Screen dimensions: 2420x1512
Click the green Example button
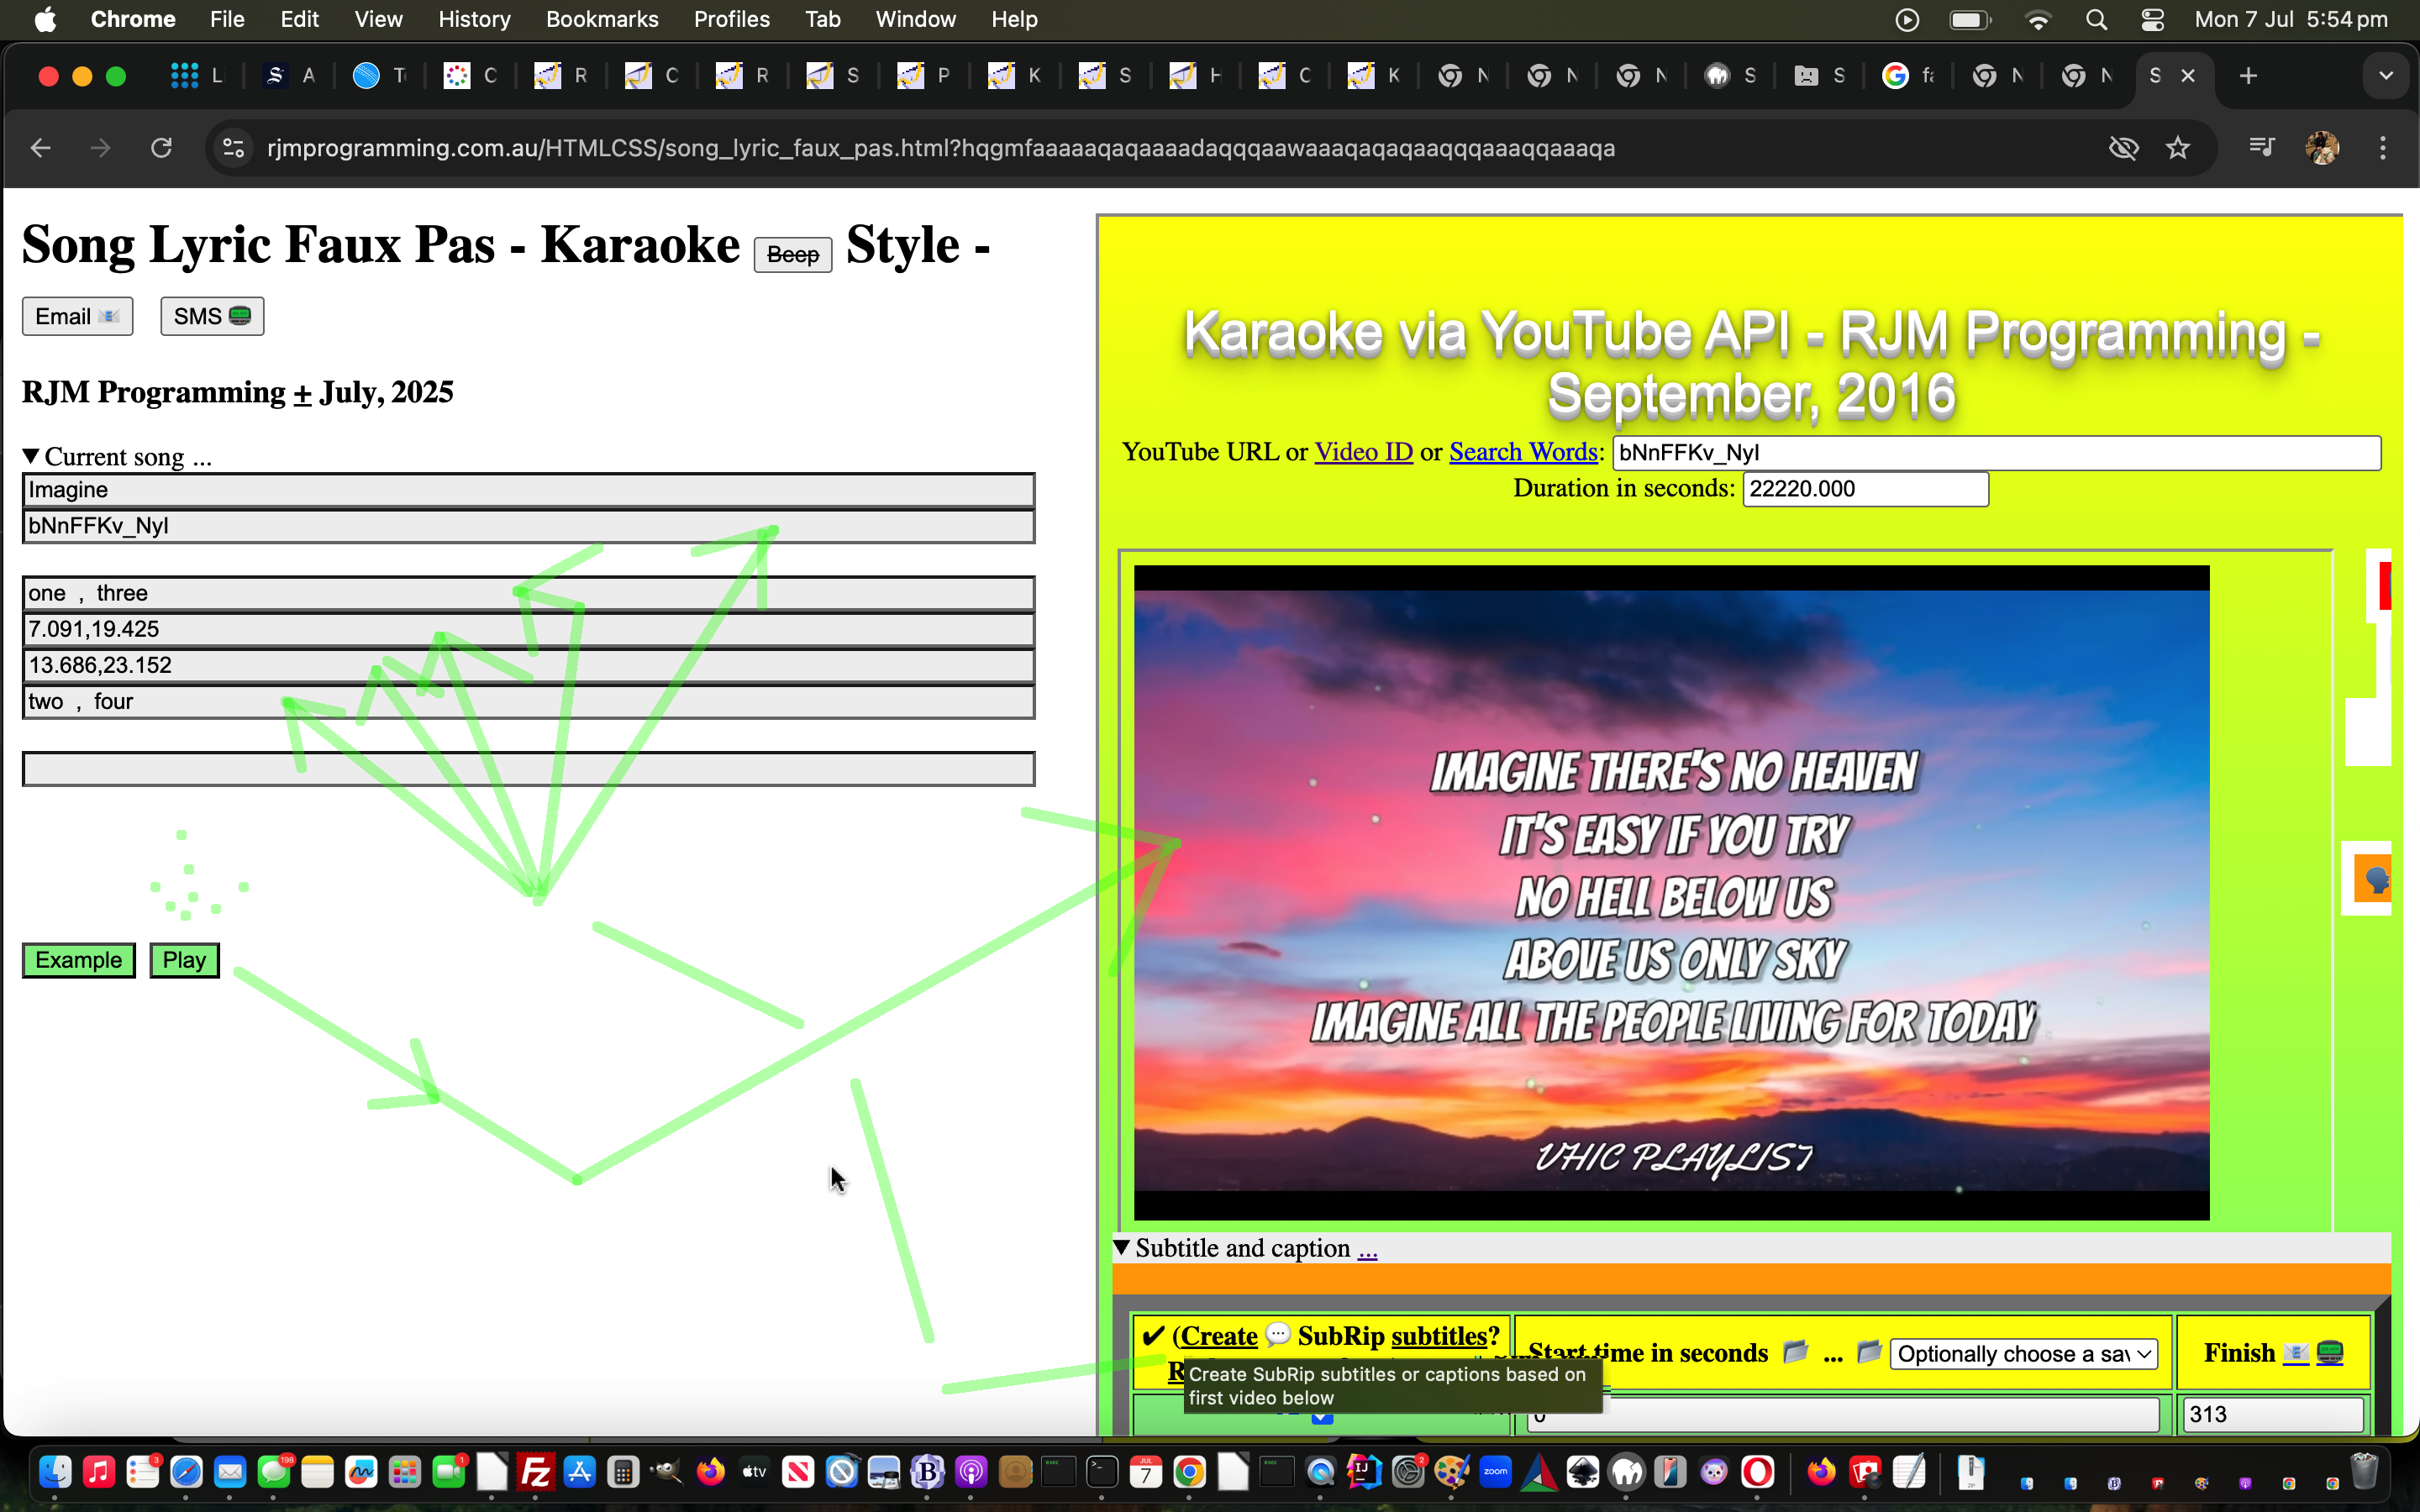click(78, 960)
